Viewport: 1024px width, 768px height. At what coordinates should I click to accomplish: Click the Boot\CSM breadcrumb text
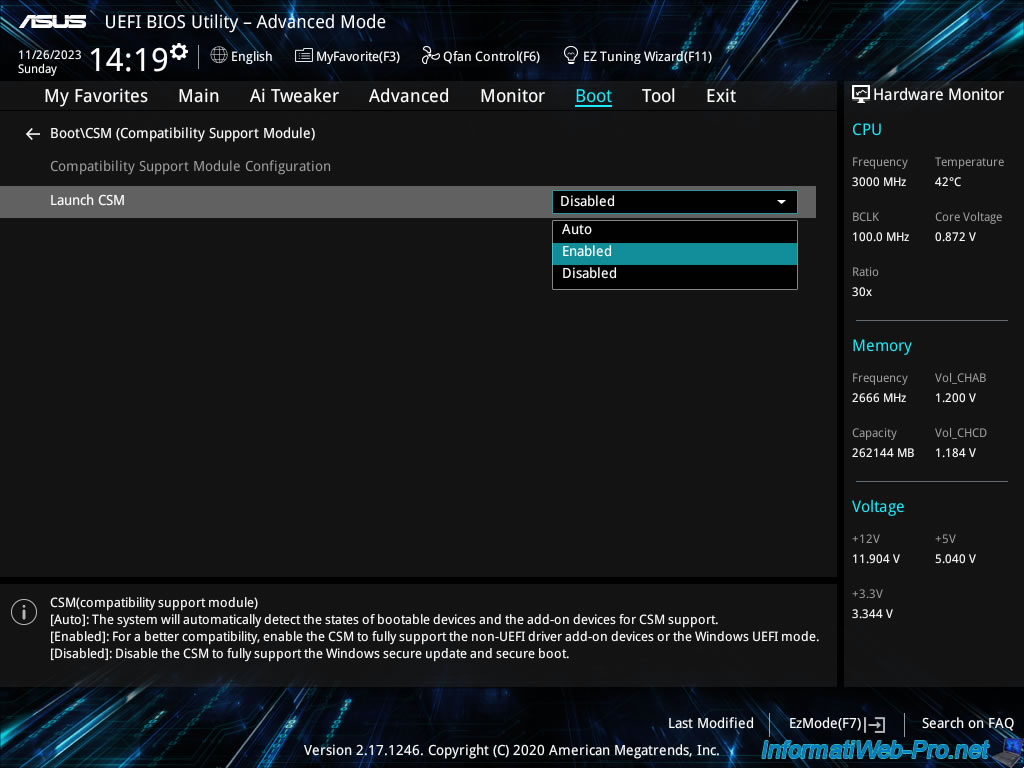(x=183, y=134)
